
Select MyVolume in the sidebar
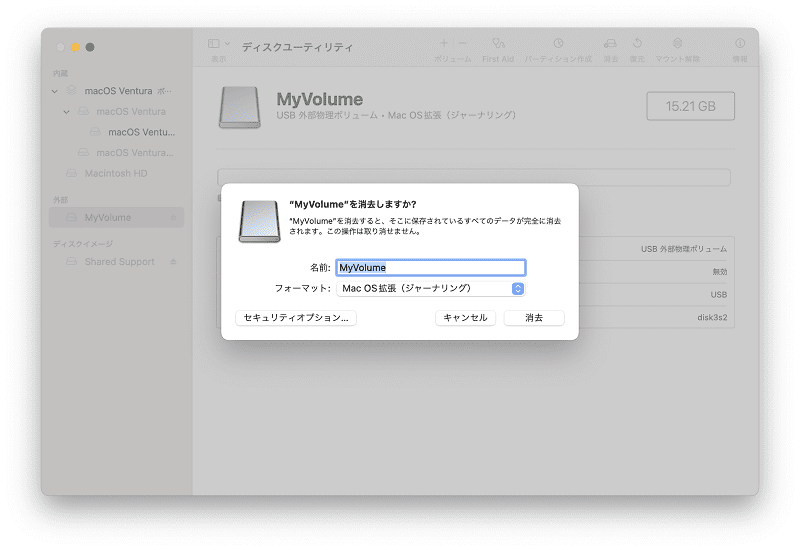click(x=116, y=217)
